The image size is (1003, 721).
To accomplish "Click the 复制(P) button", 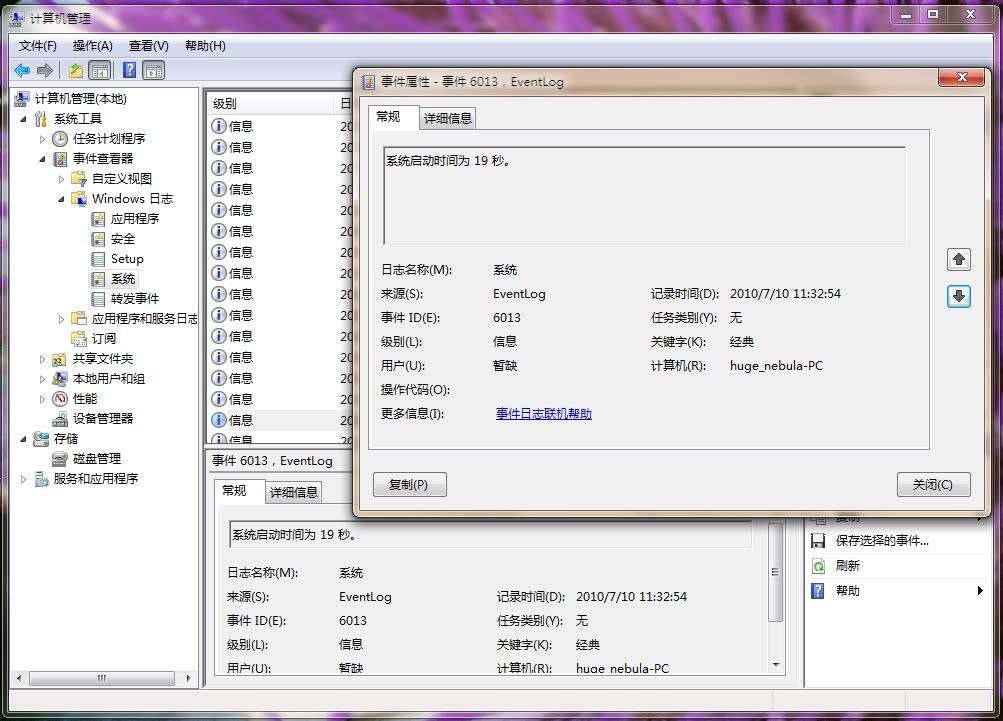I will [x=409, y=485].
